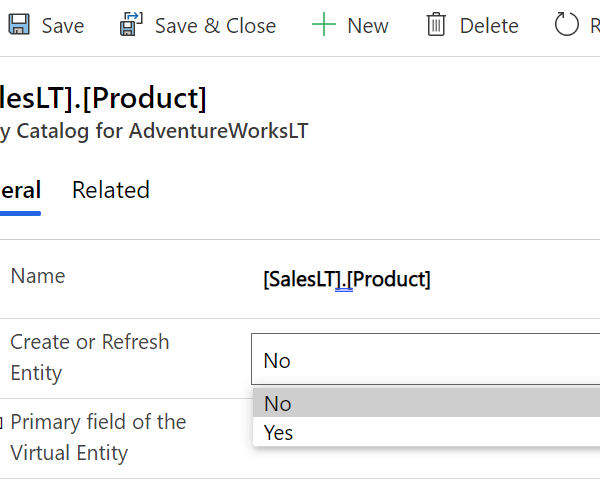Viewport: 600px width, 490px height.
Task: Choose No in the dropdown list
Action: coord(426,403)
